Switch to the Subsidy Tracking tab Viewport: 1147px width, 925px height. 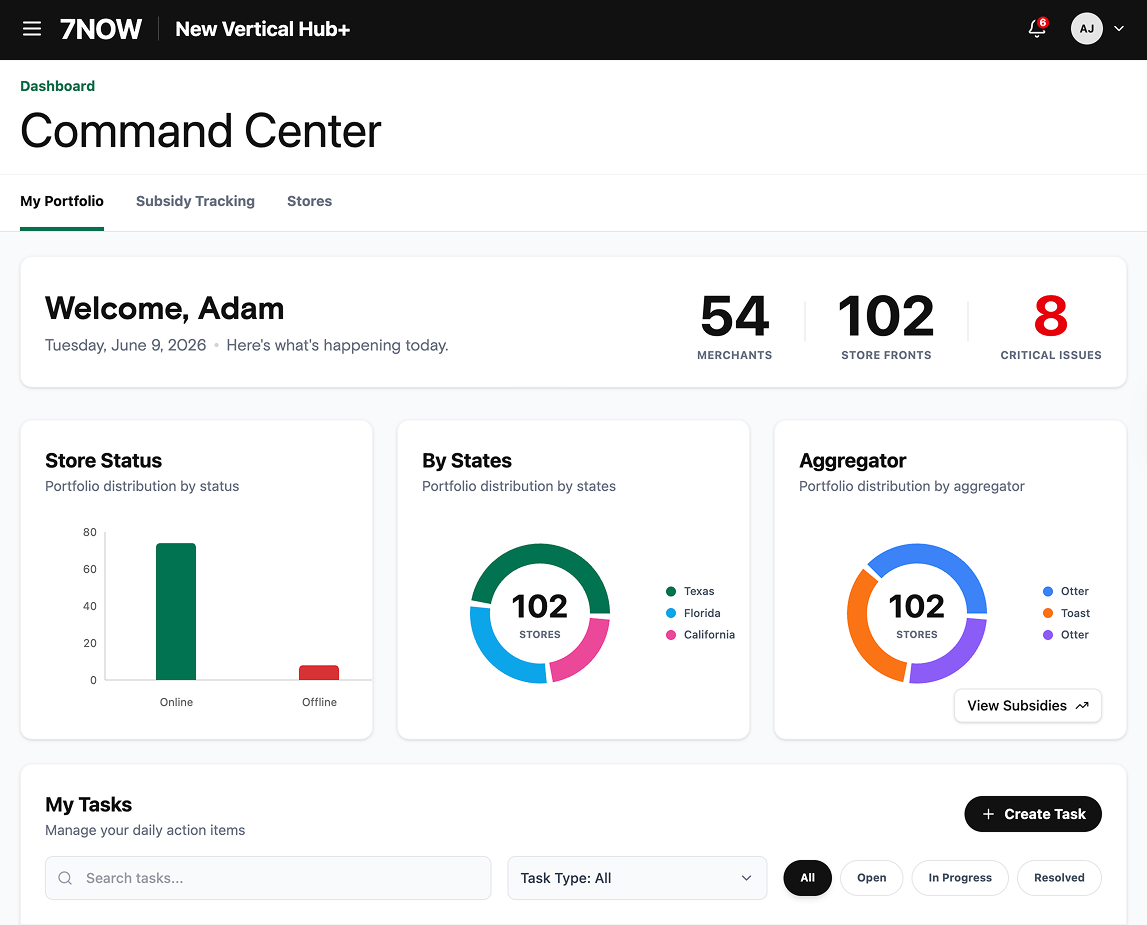tap(195, 201)
